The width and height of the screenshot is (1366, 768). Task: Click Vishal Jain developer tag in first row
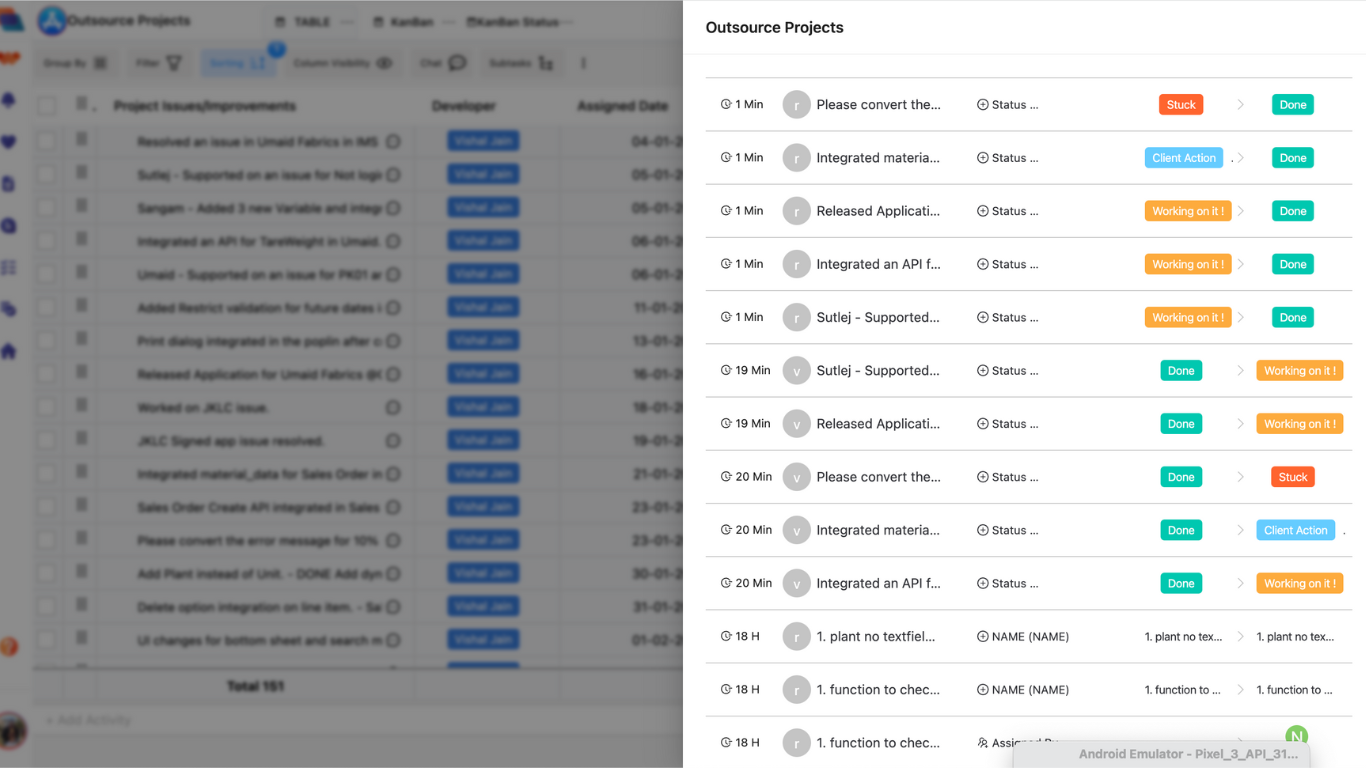click(x=483, y=141)
